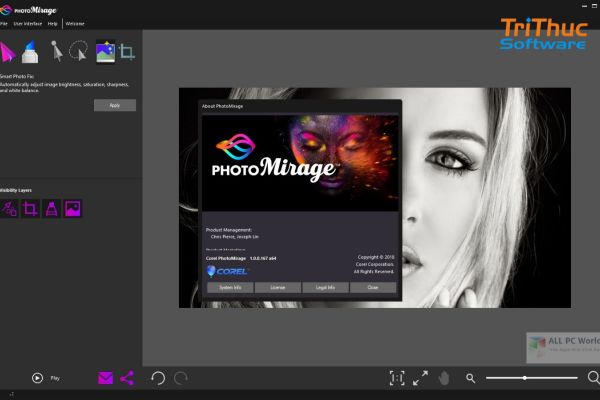Image resolution: width=600 pixels, height=400 pixels.
Task: Fit image to window with the arrows icon
Action: 421,378
